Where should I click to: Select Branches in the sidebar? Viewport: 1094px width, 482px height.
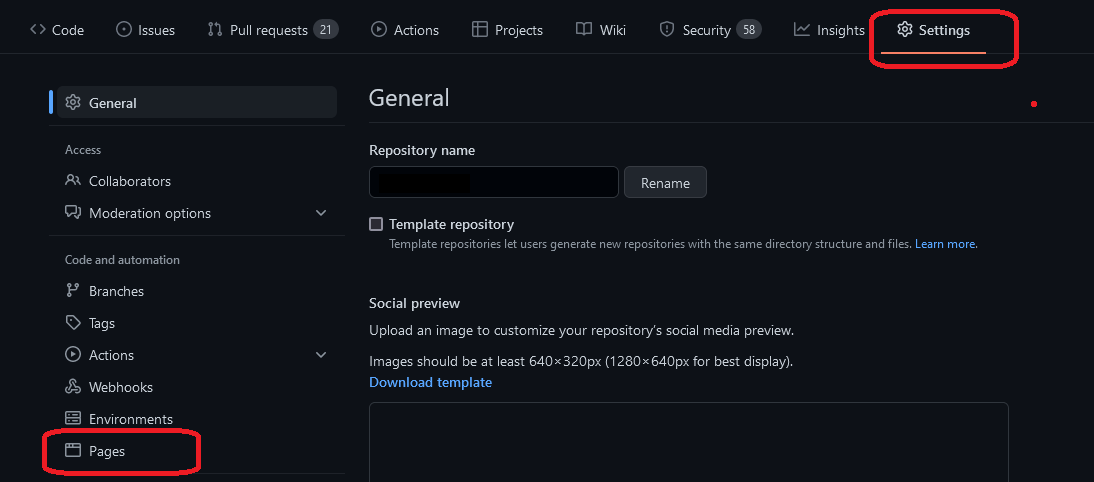(116, 291)
